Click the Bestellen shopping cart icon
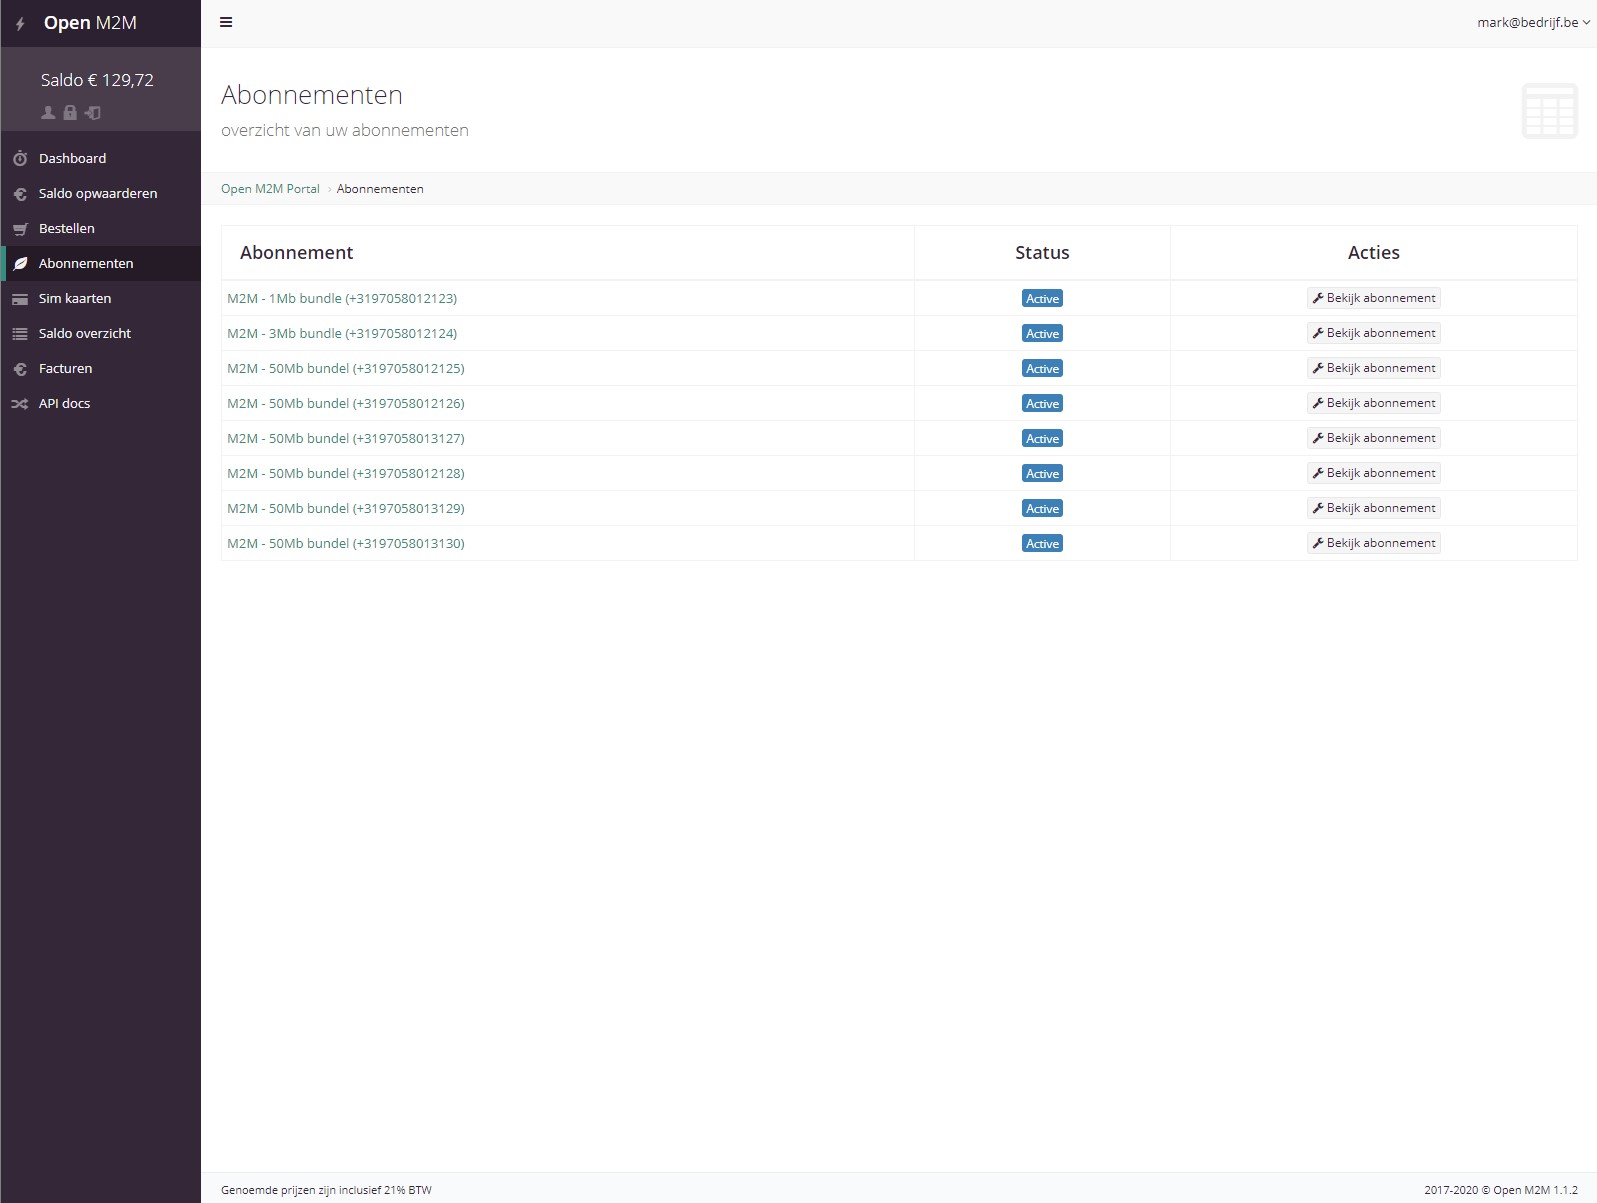This screenshot has height=1203, width=1597. click(x=20, y=229)
